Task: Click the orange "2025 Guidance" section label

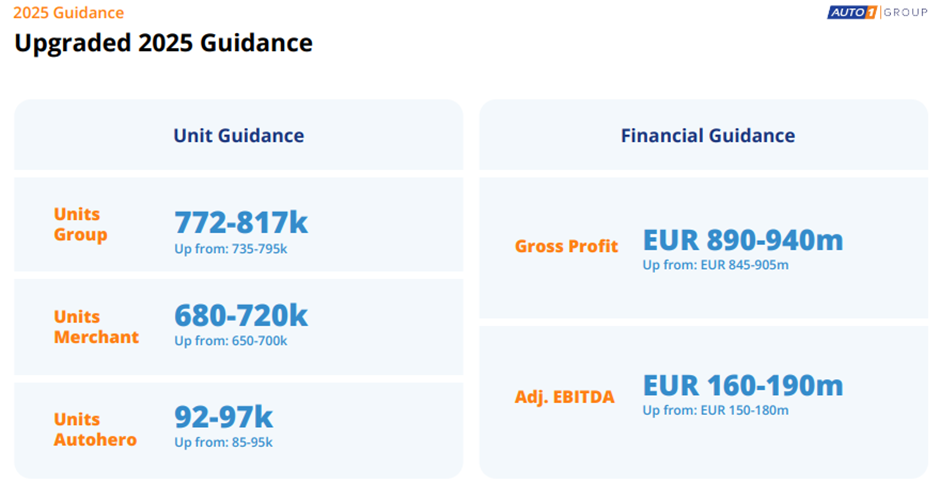Action: [x=69, y=13]
